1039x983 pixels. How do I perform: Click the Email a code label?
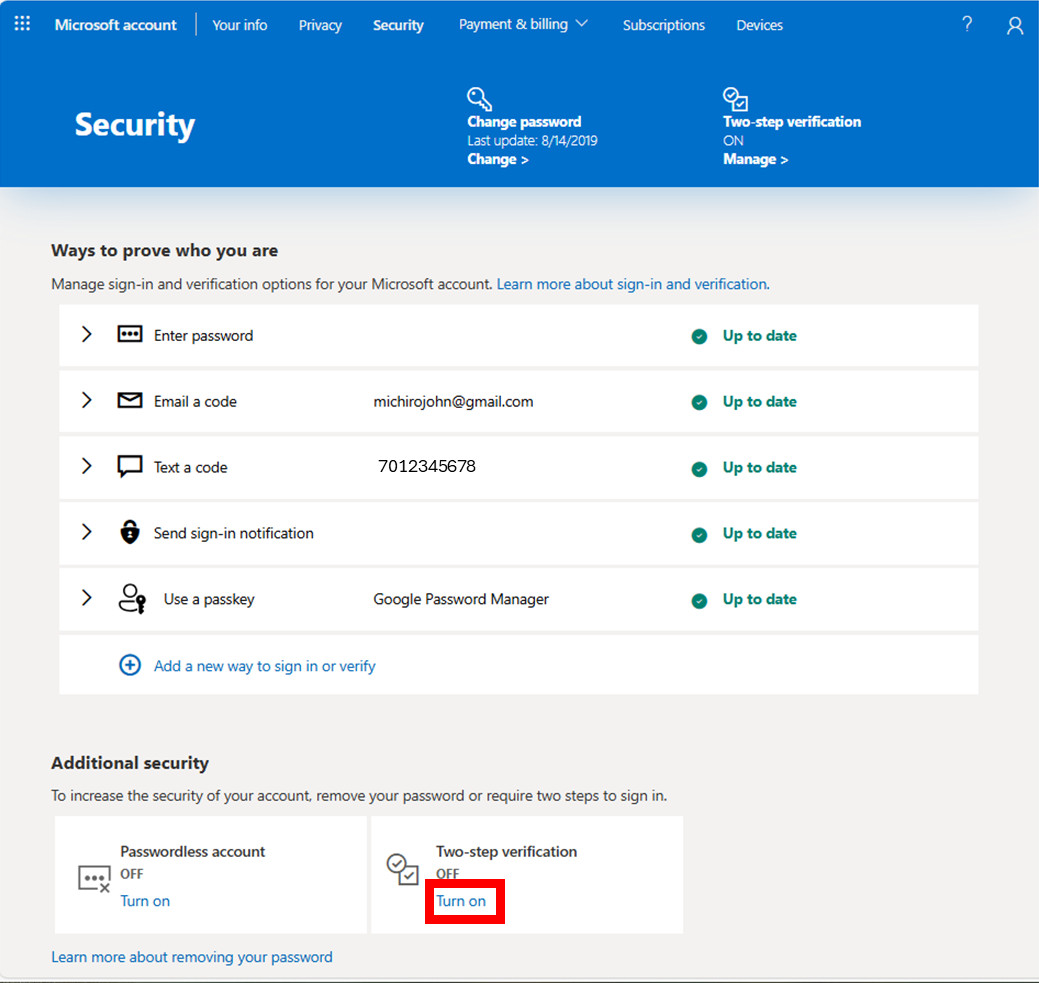tap(195, 402)
